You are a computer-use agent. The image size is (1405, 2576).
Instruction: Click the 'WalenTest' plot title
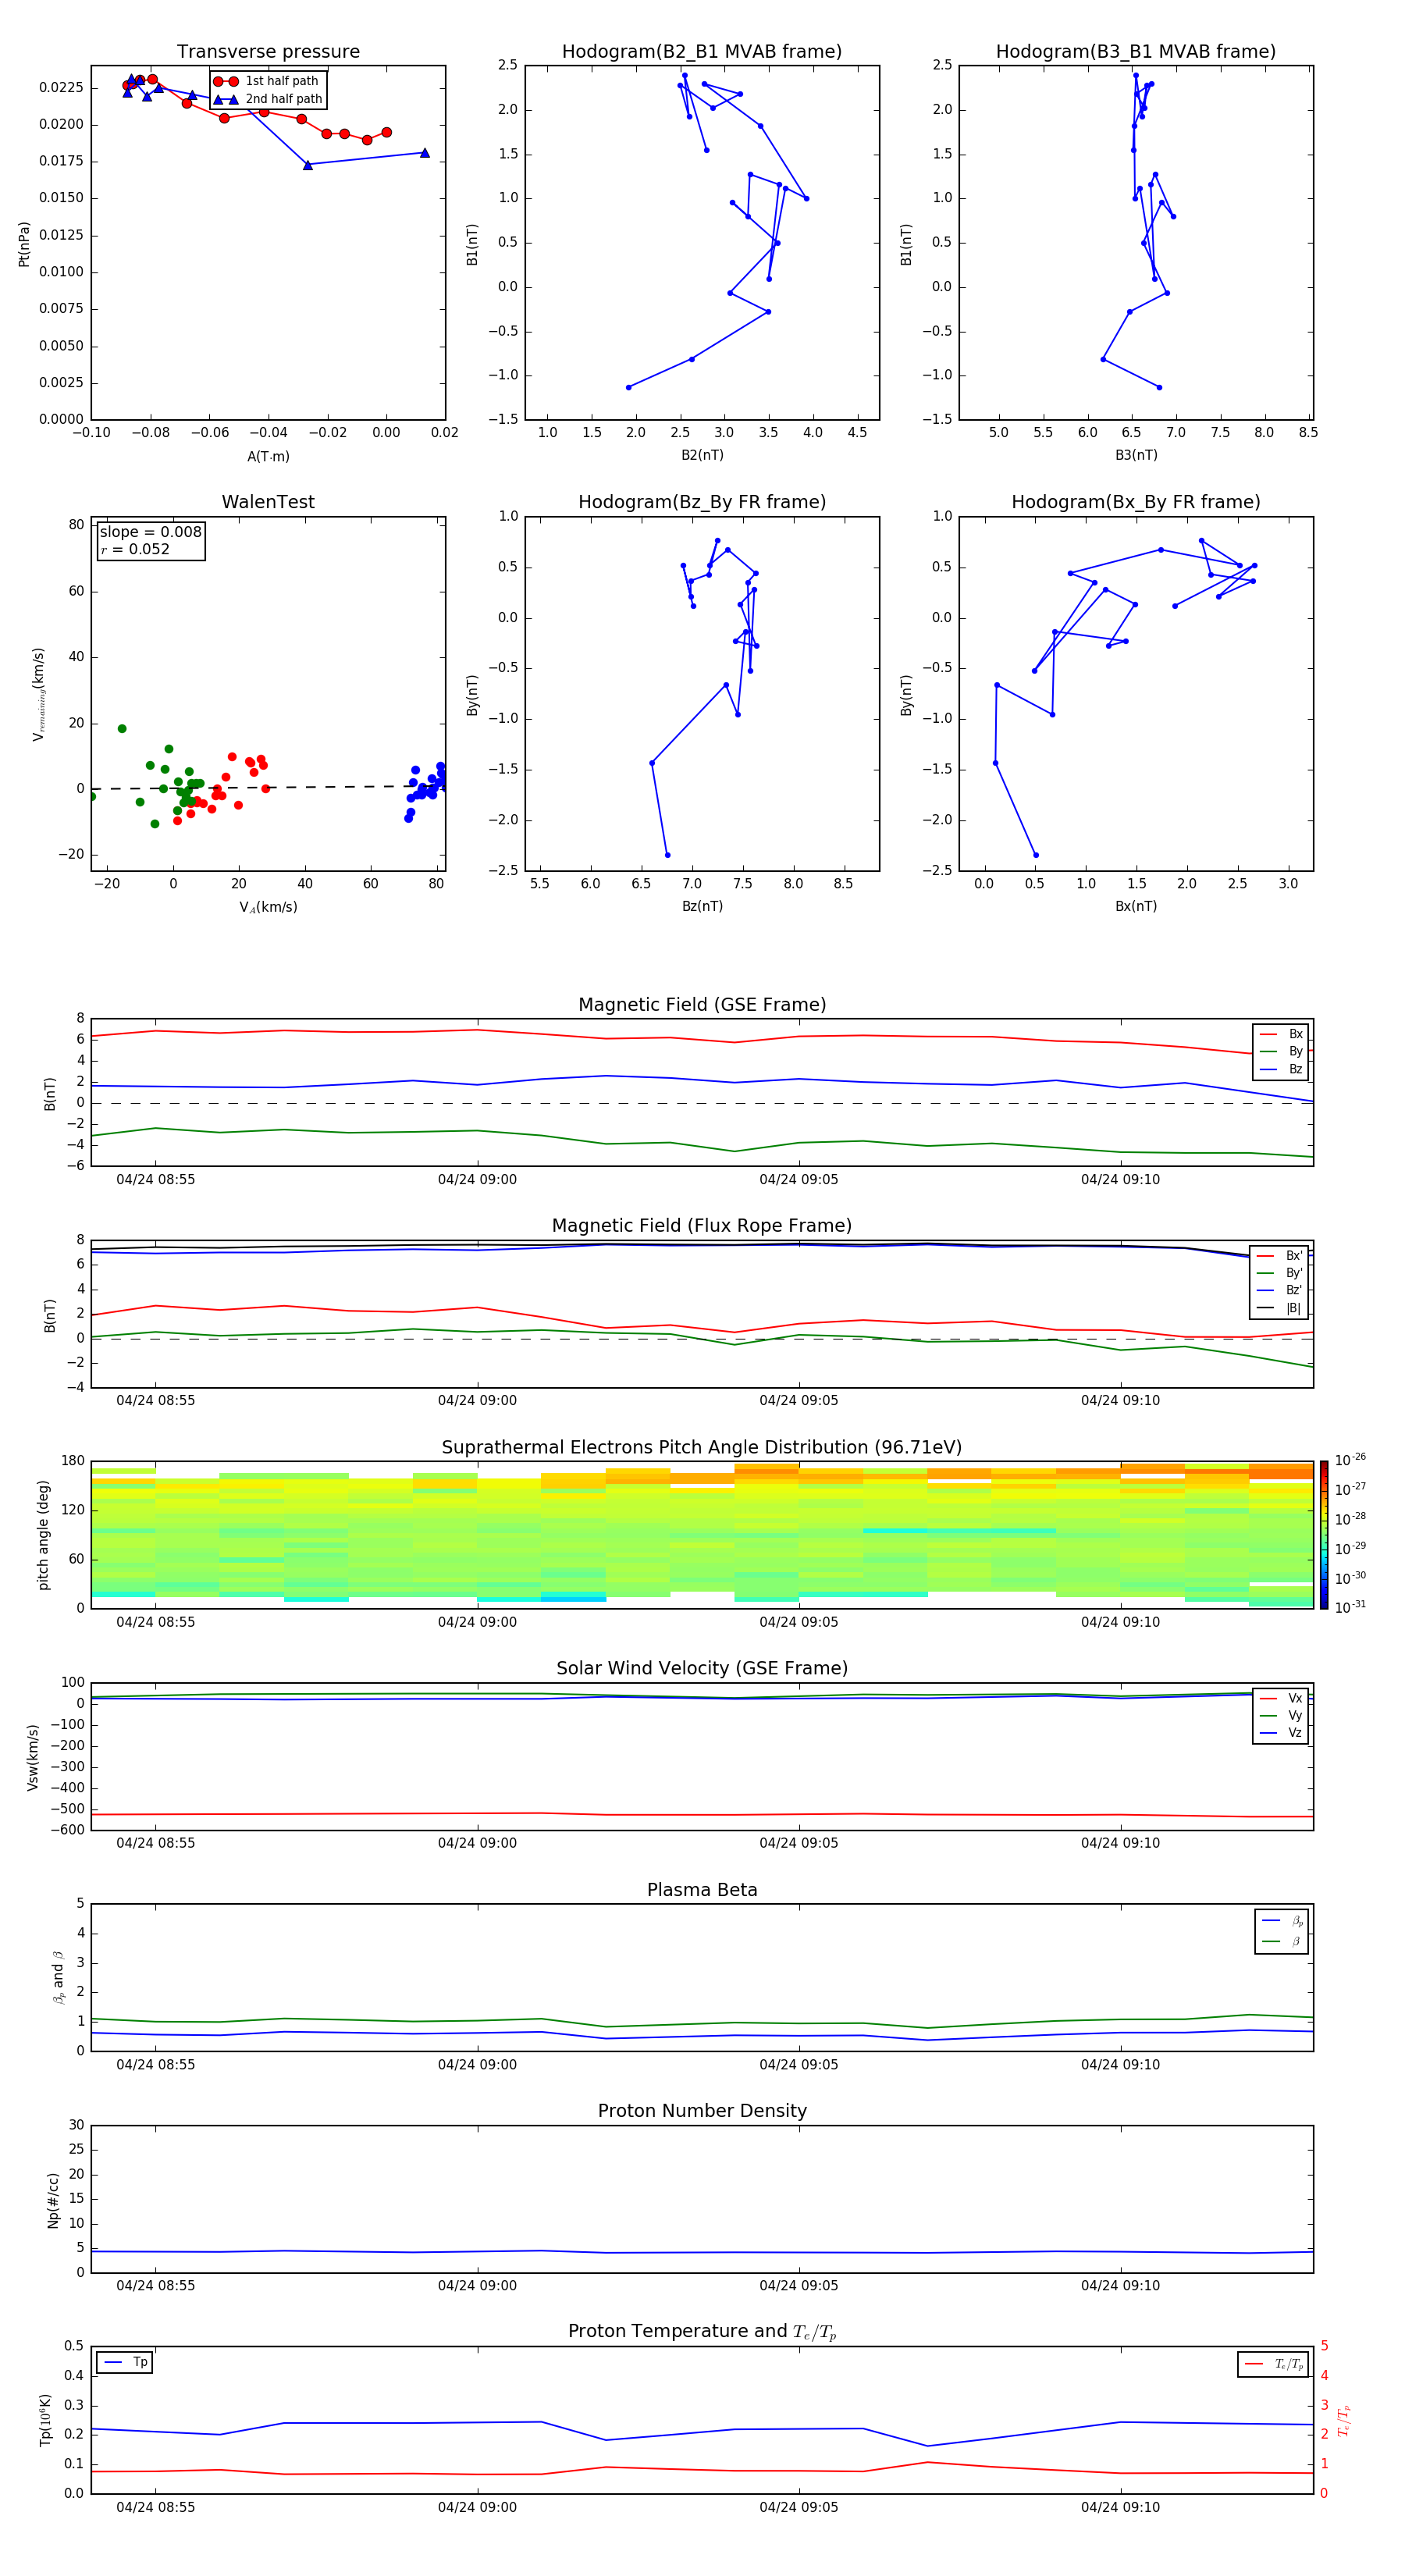(x=268, y=502)
